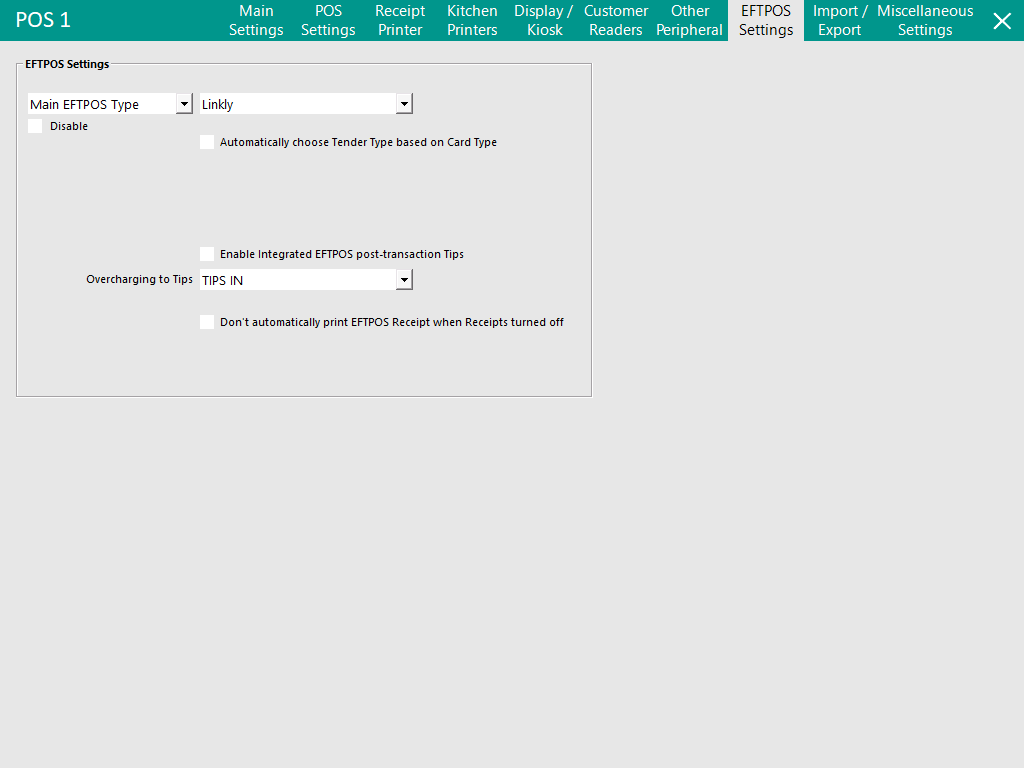Enable Integrated EFTPOS post-transaction Tips
Screen dimensions: 1024x768
tap(207, 254)
